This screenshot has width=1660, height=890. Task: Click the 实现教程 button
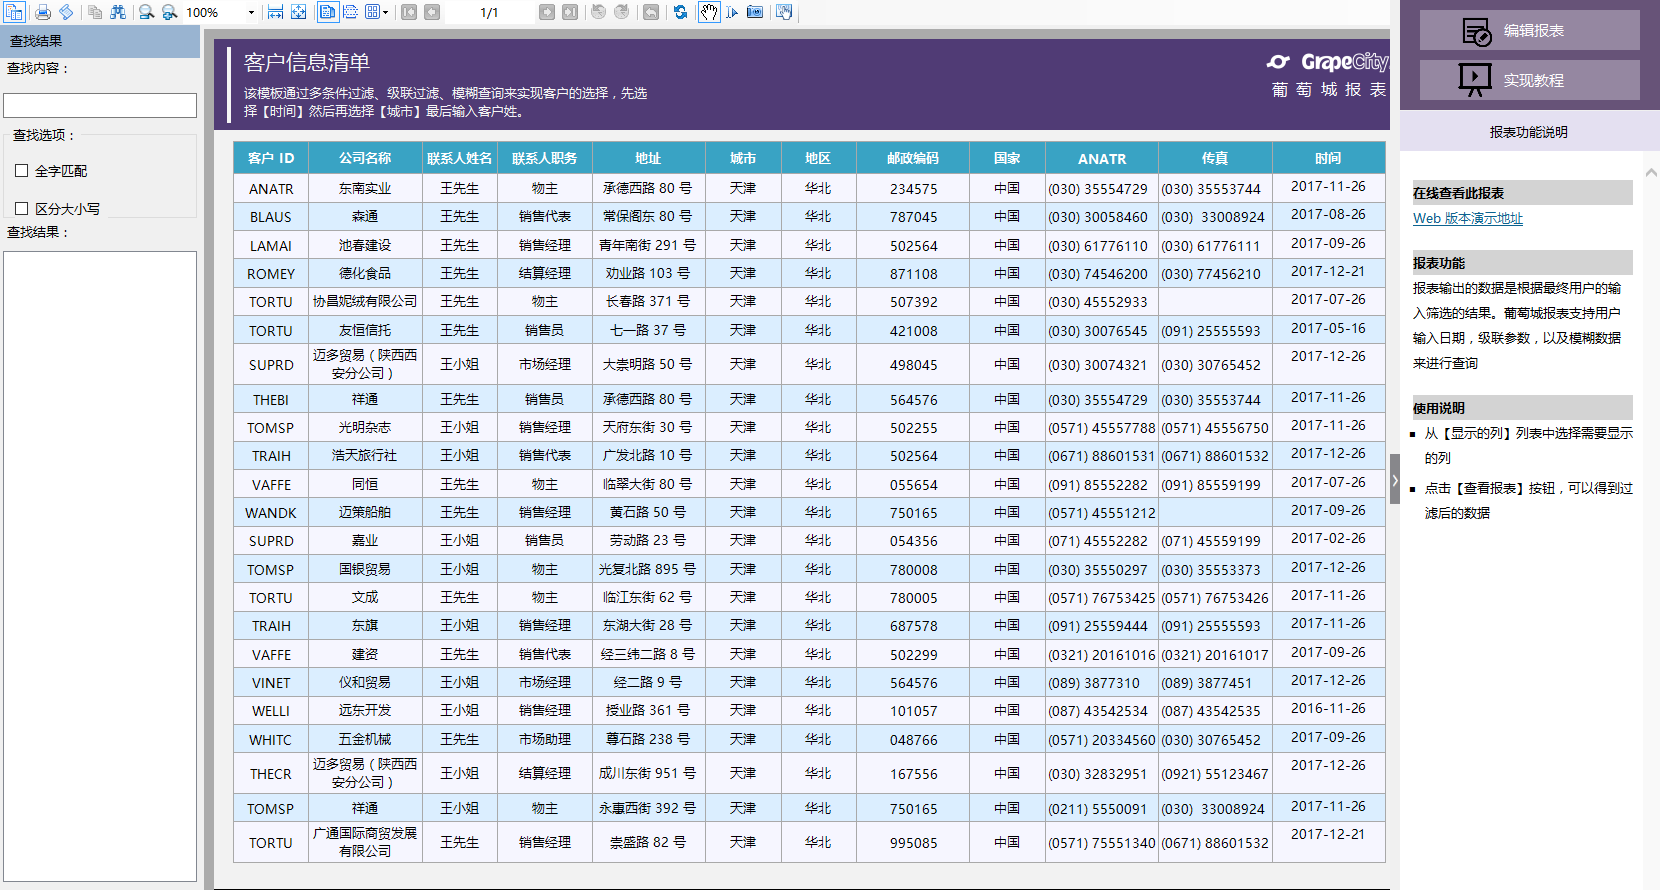1530,80
